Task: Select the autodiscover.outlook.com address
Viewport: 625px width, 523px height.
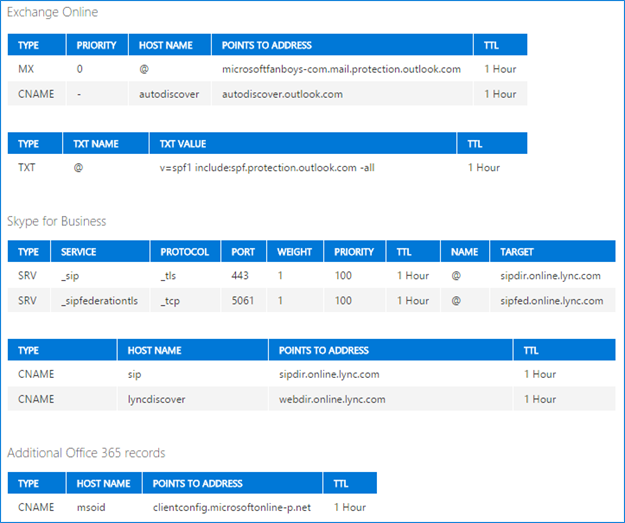Action: pyautogui.click(x=282, y=94)
